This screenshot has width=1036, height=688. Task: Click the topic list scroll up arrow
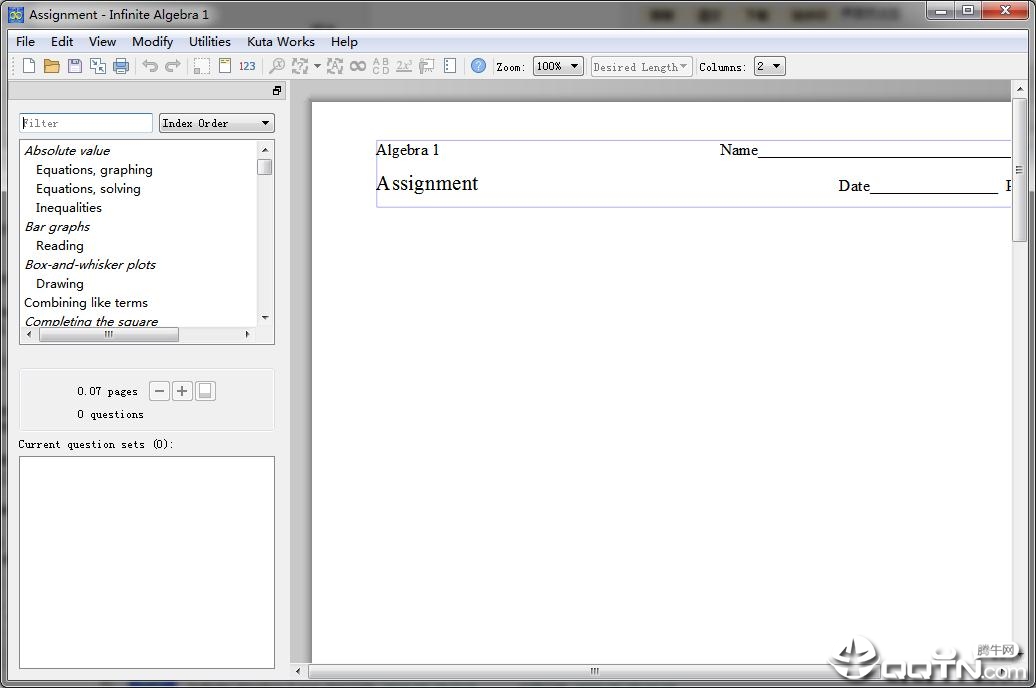[265, 150]
